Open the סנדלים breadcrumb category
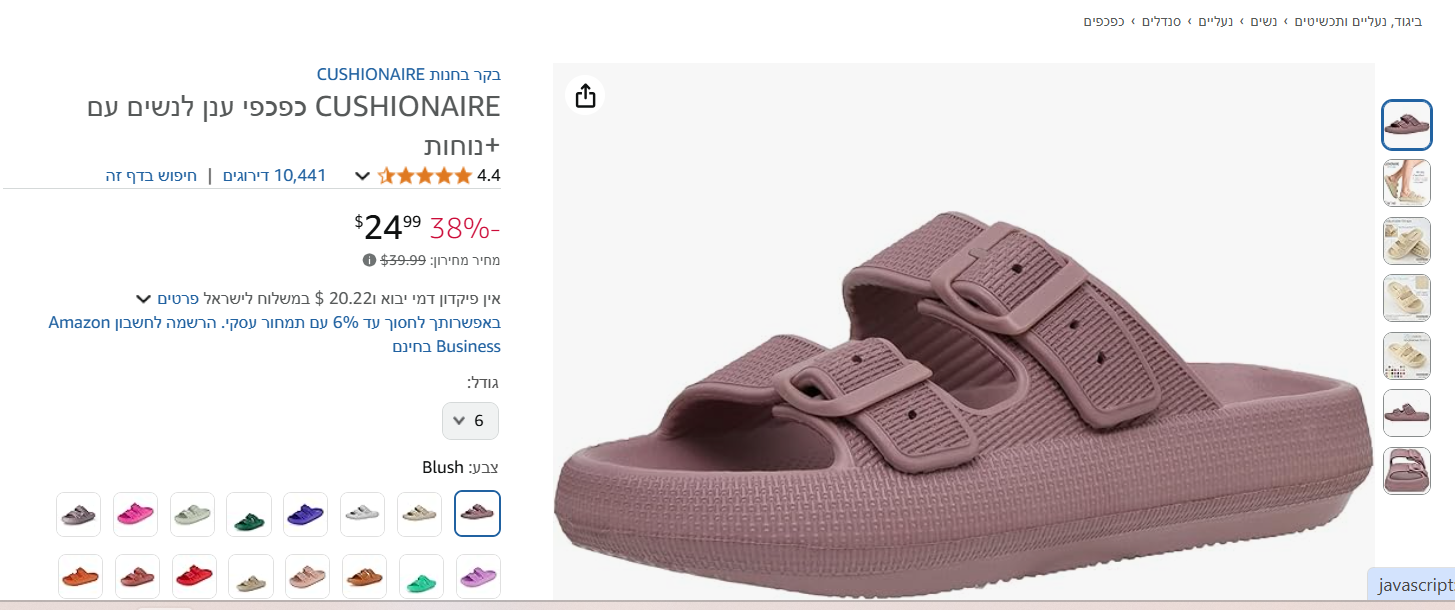The width and height of the screenshot is (1455, 610). pyautogui.click(x=1162, y=21)
